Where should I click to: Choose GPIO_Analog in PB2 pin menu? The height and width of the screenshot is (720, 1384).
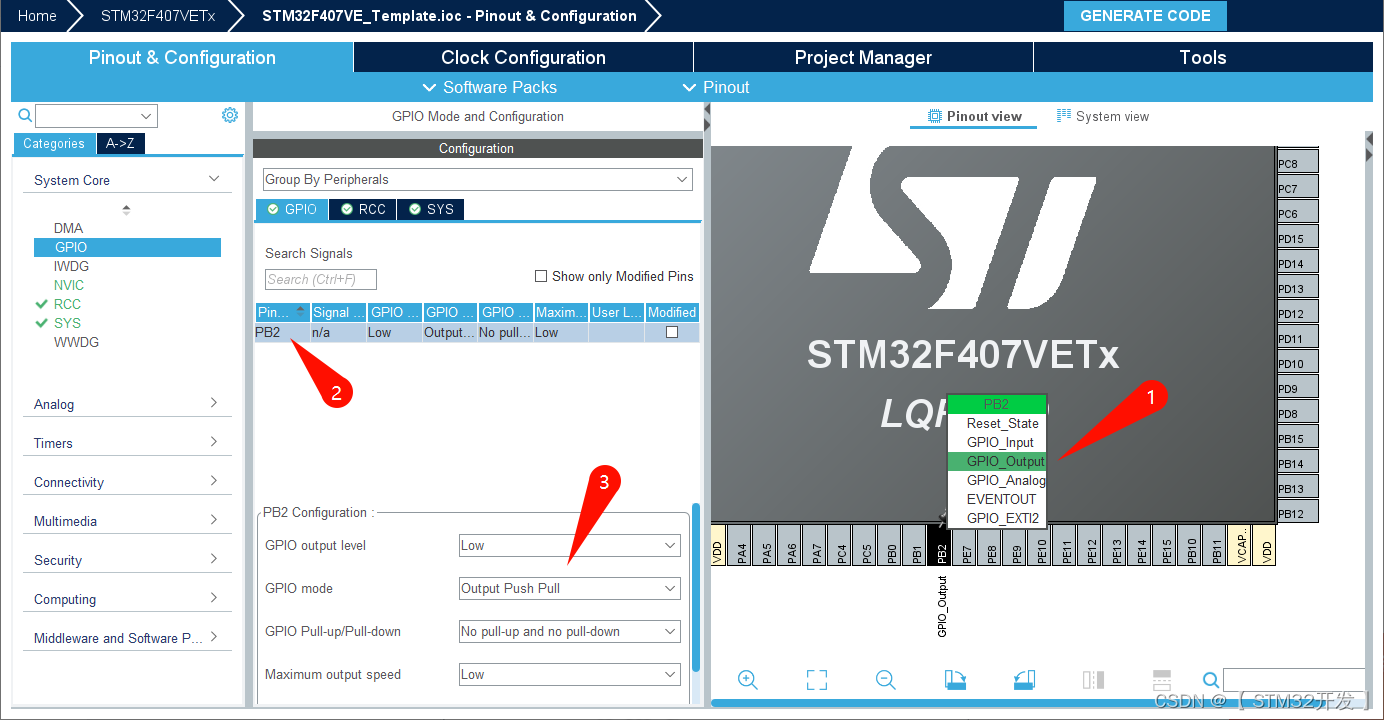coord(997,481)
